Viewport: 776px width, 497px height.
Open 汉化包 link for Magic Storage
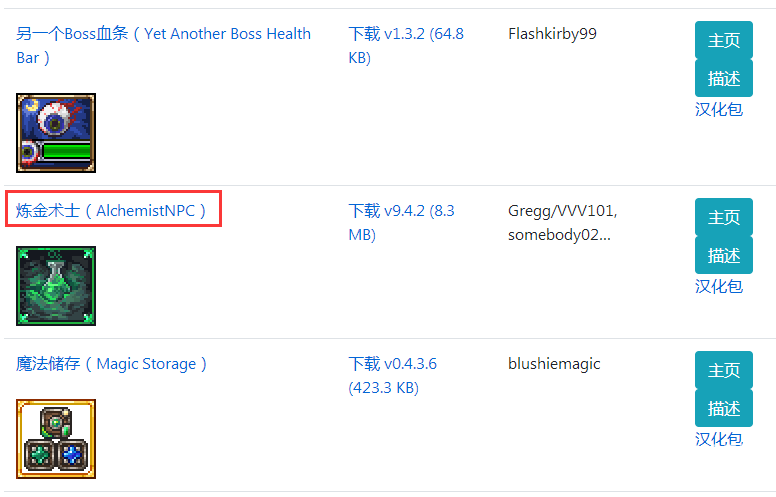(719, 439)
